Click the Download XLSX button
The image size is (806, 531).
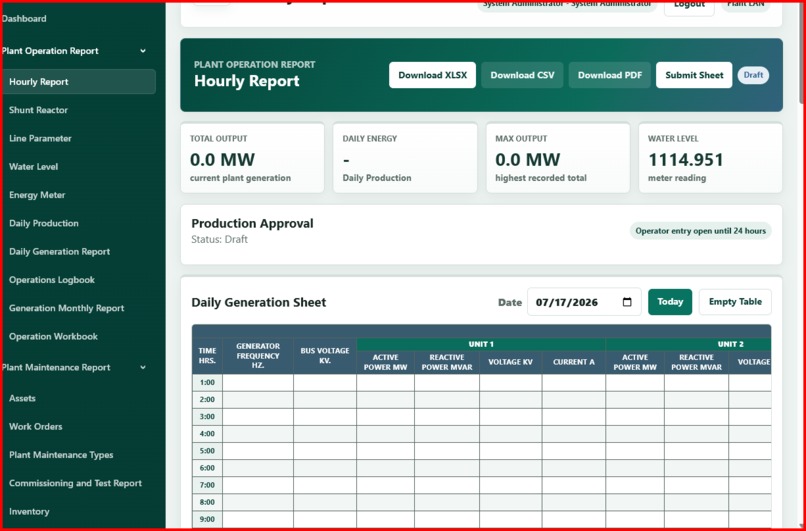[432, 75]
